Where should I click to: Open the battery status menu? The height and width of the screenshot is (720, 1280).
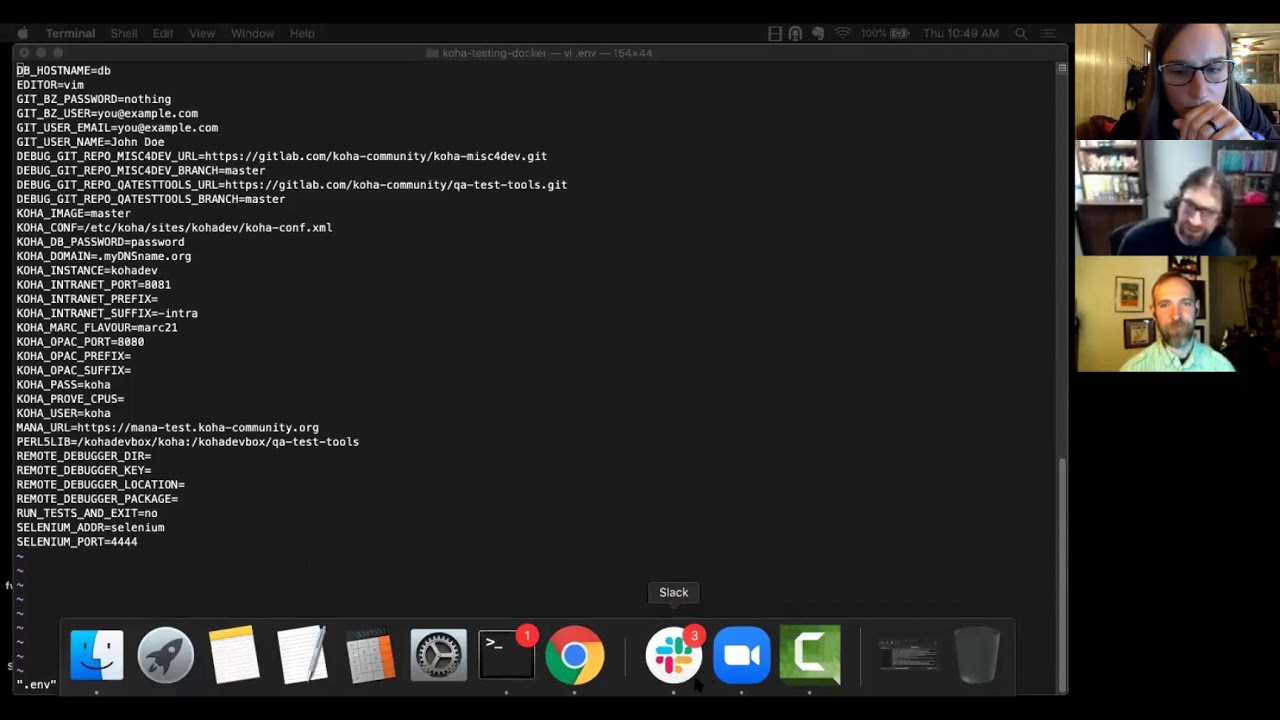[x=885, y=33]
